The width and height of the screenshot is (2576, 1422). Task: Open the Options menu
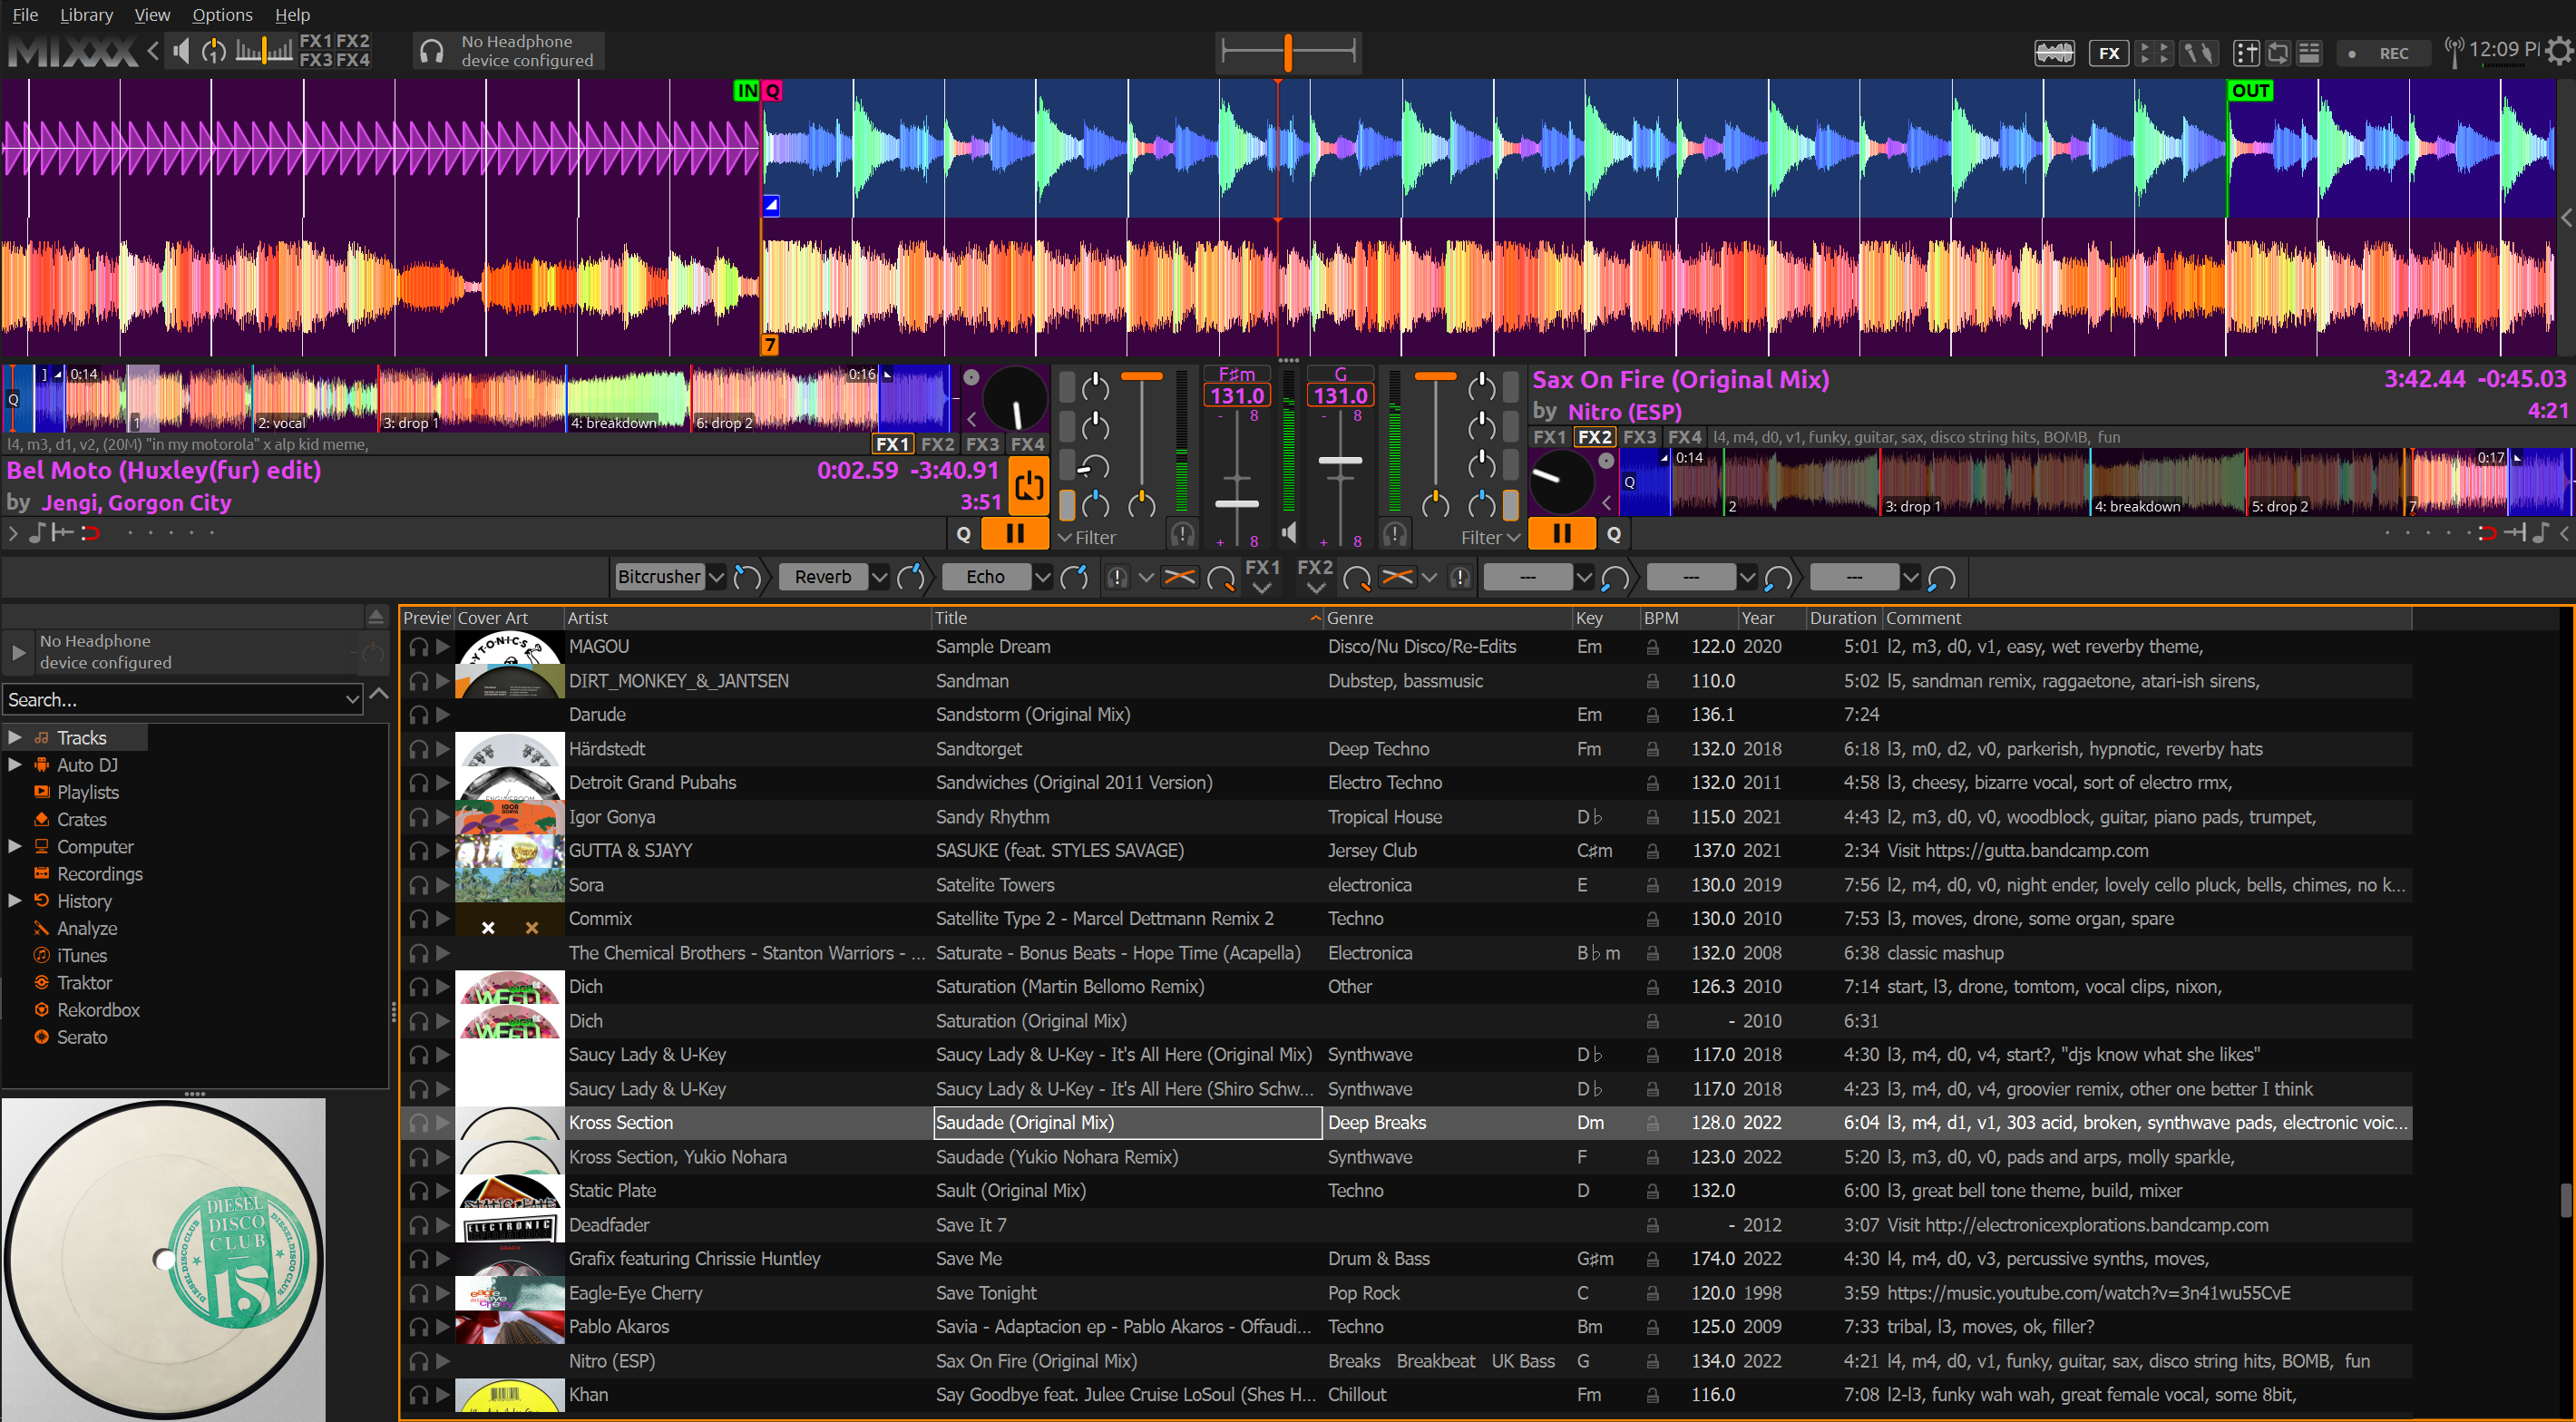pyautogui.click(x=222, y=14)
